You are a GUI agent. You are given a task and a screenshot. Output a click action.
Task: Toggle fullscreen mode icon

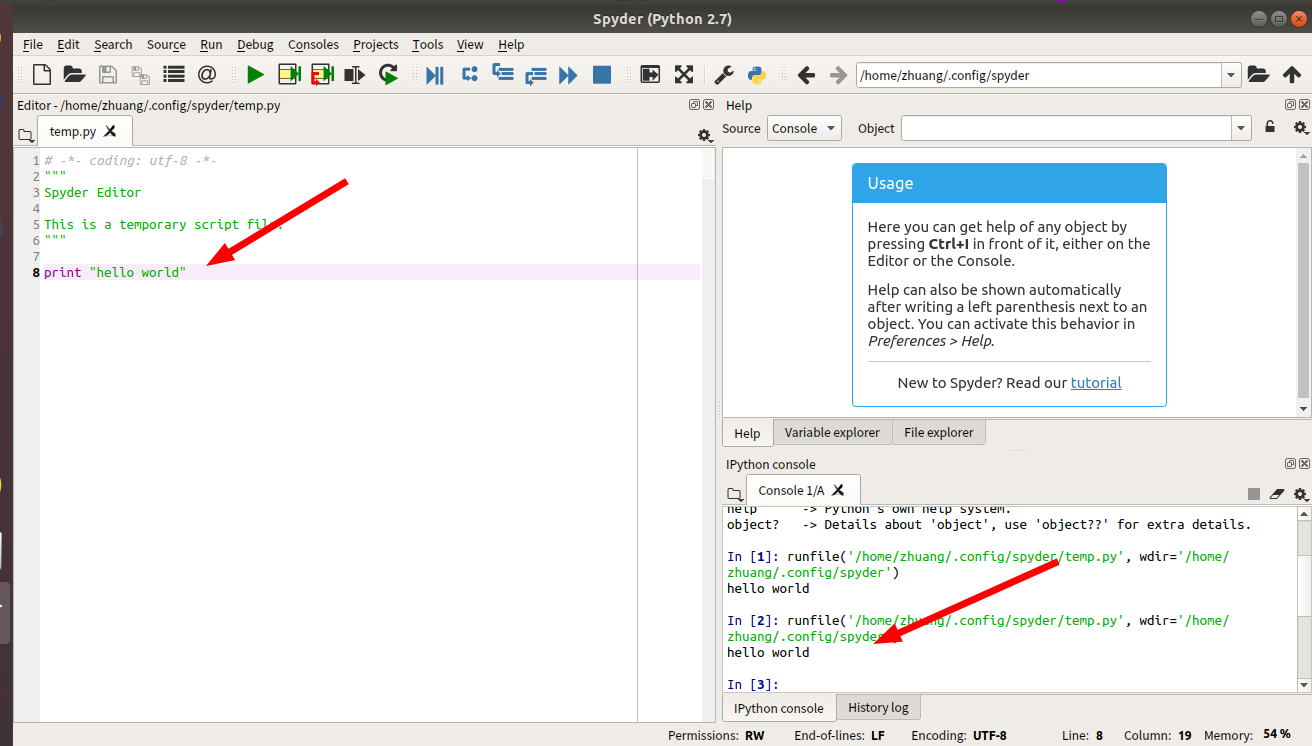[x=684, y=74]
